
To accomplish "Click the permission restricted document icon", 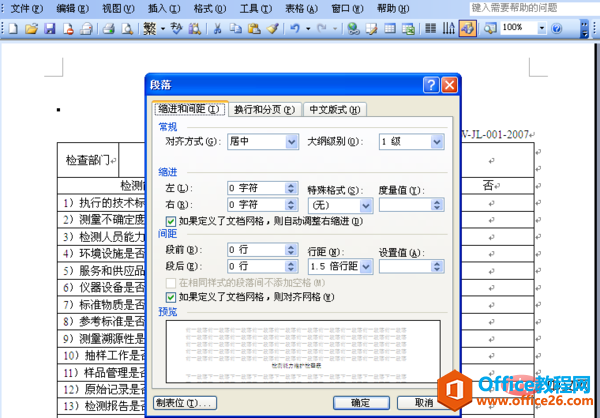I will pos(68,29).
